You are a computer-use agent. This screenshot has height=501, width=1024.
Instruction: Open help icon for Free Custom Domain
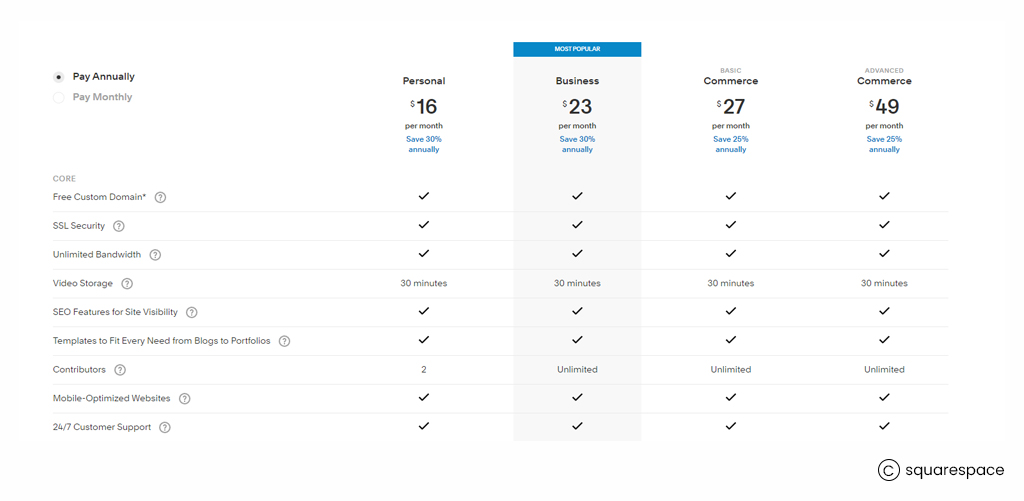point(160,197)
